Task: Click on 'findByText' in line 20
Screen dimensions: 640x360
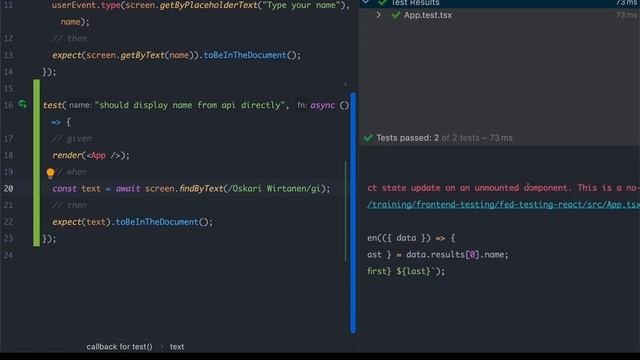Action: click(201, 189)
